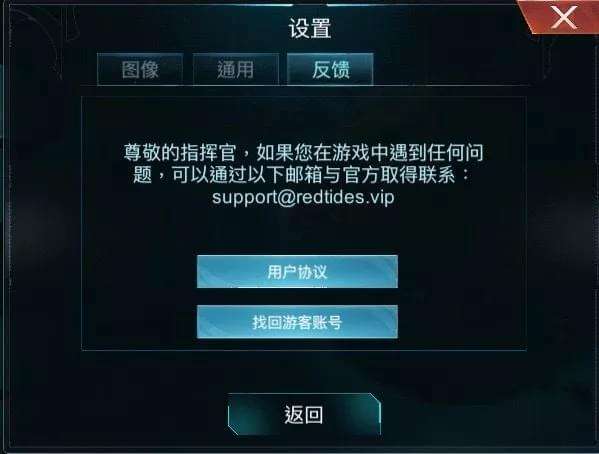
Task: Click the line mentioning 邮箱与官方取得联系
Action: click(x=301, y=175)
